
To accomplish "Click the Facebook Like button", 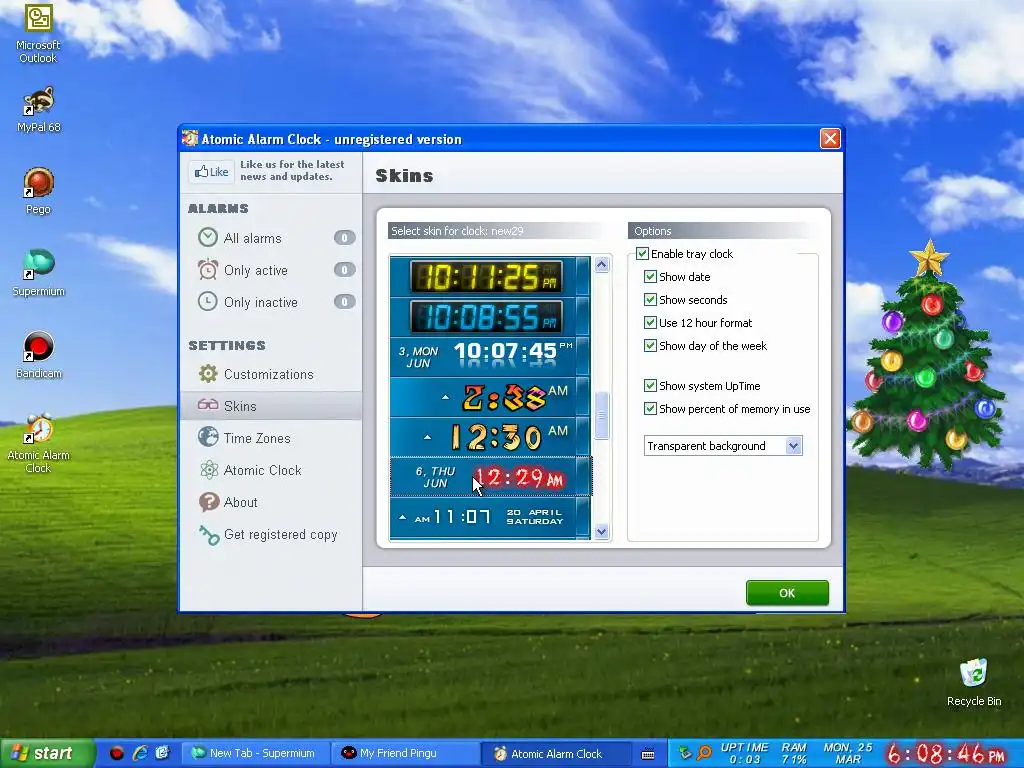I will click(212, 172).
